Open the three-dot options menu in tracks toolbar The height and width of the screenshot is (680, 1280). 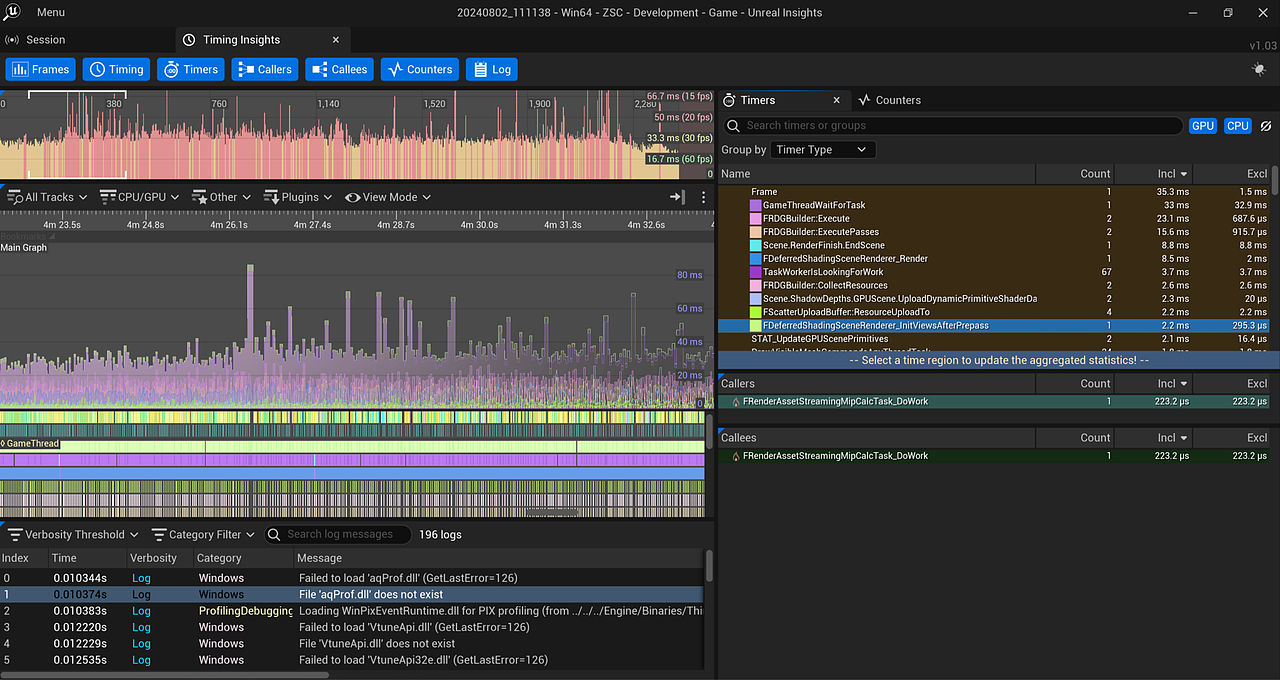703,197
